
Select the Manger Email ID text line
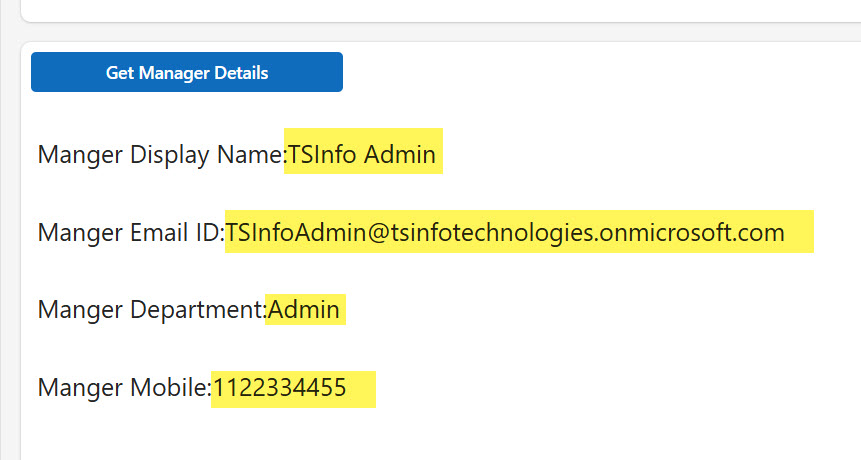(411, 232)
